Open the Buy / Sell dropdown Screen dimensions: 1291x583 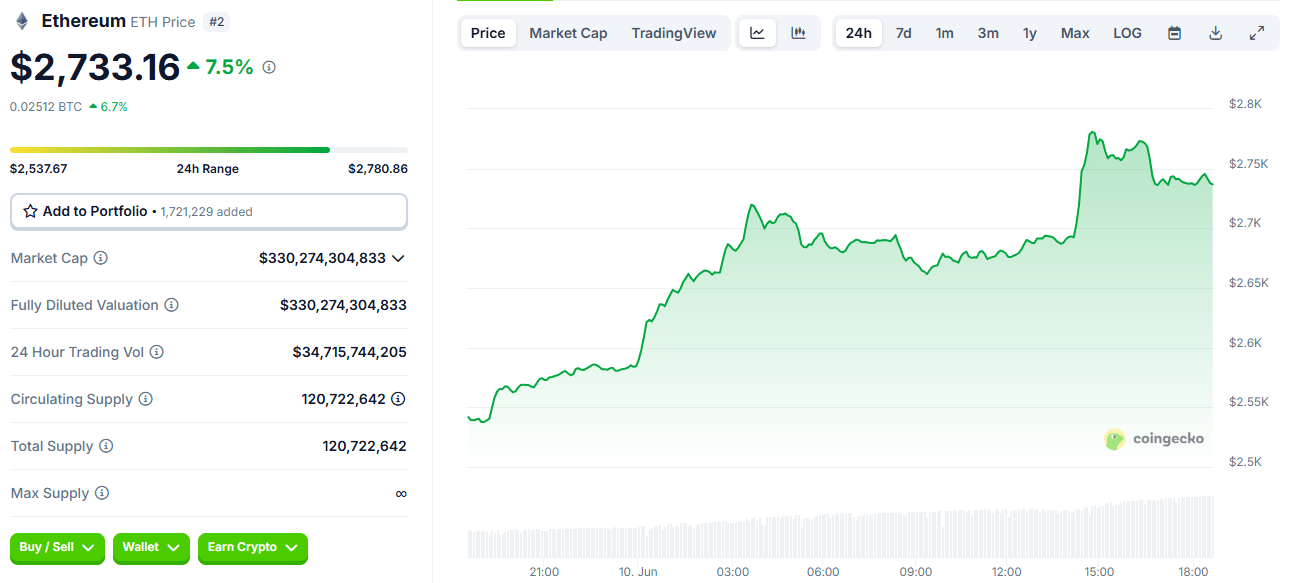(57, 547)
